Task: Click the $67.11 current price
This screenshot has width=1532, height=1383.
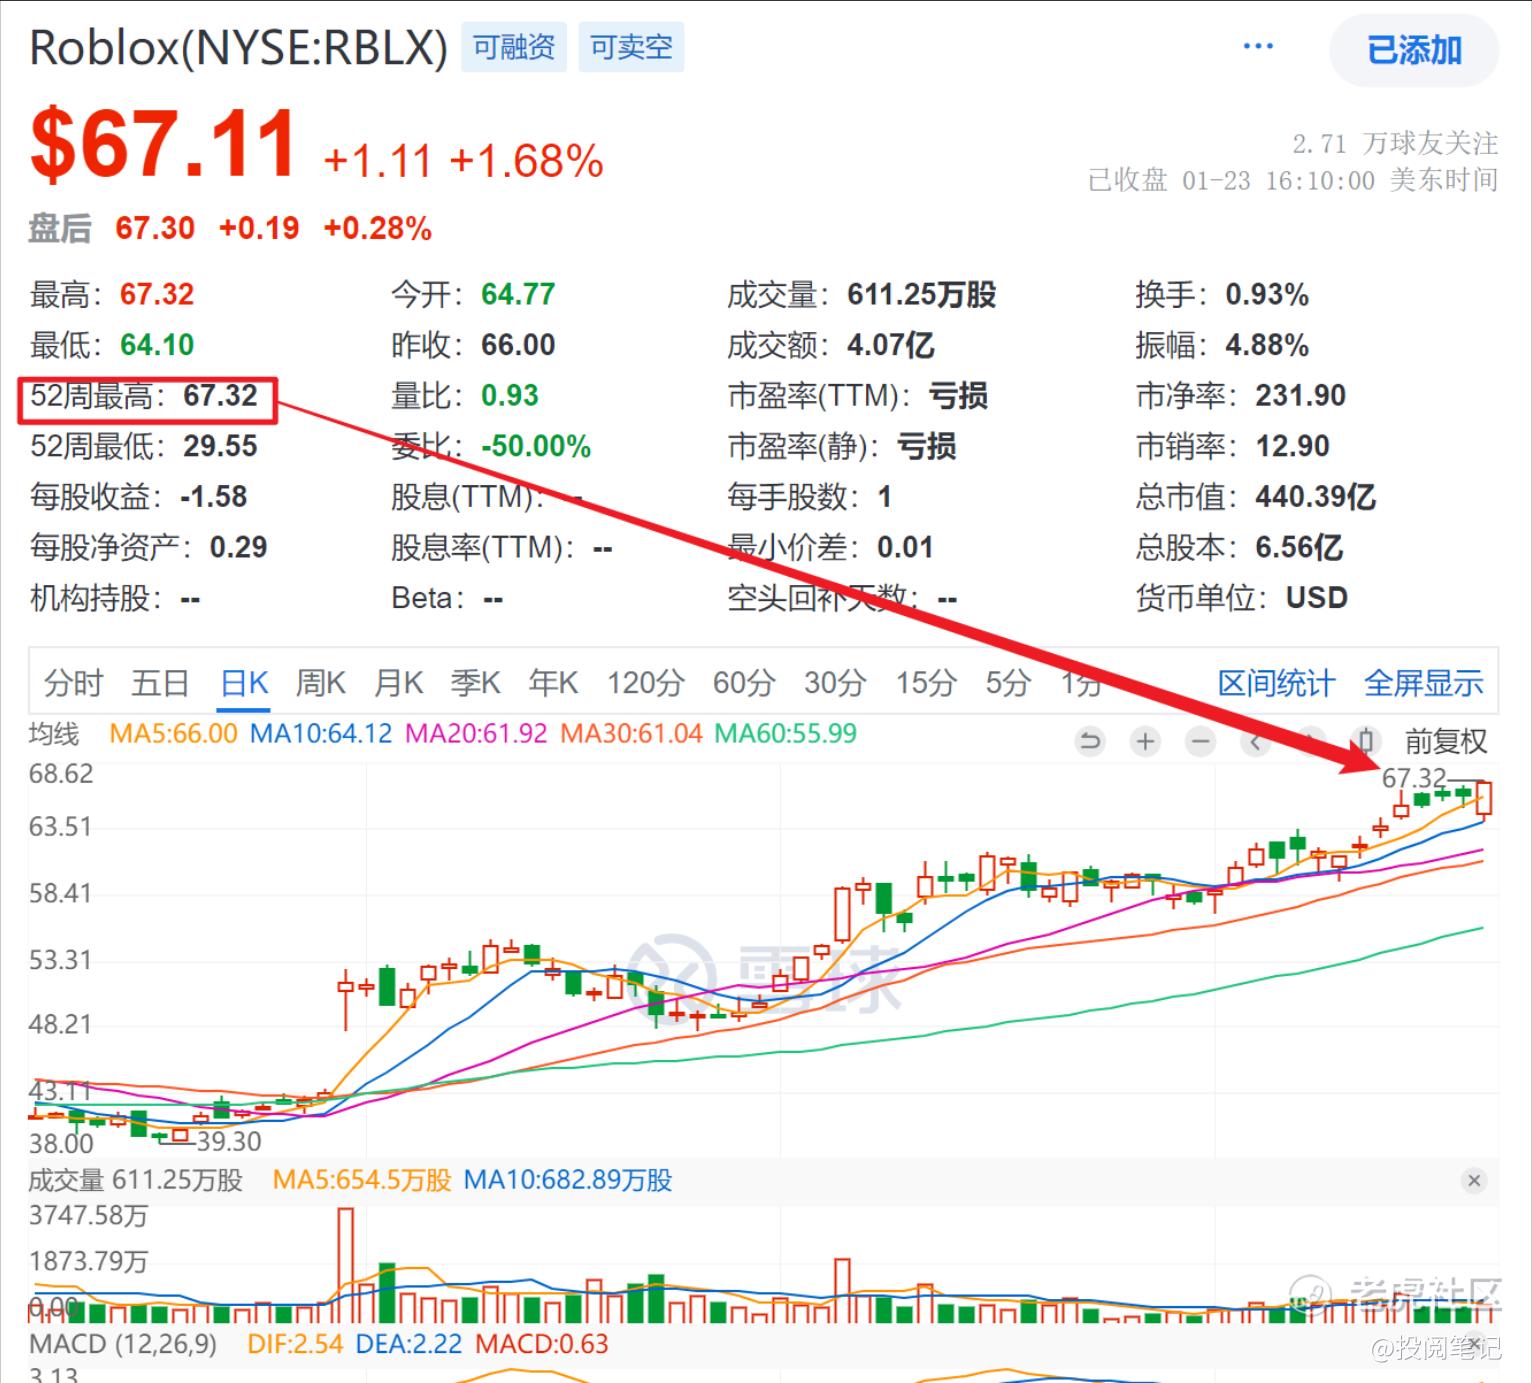Action: (163, 146)
